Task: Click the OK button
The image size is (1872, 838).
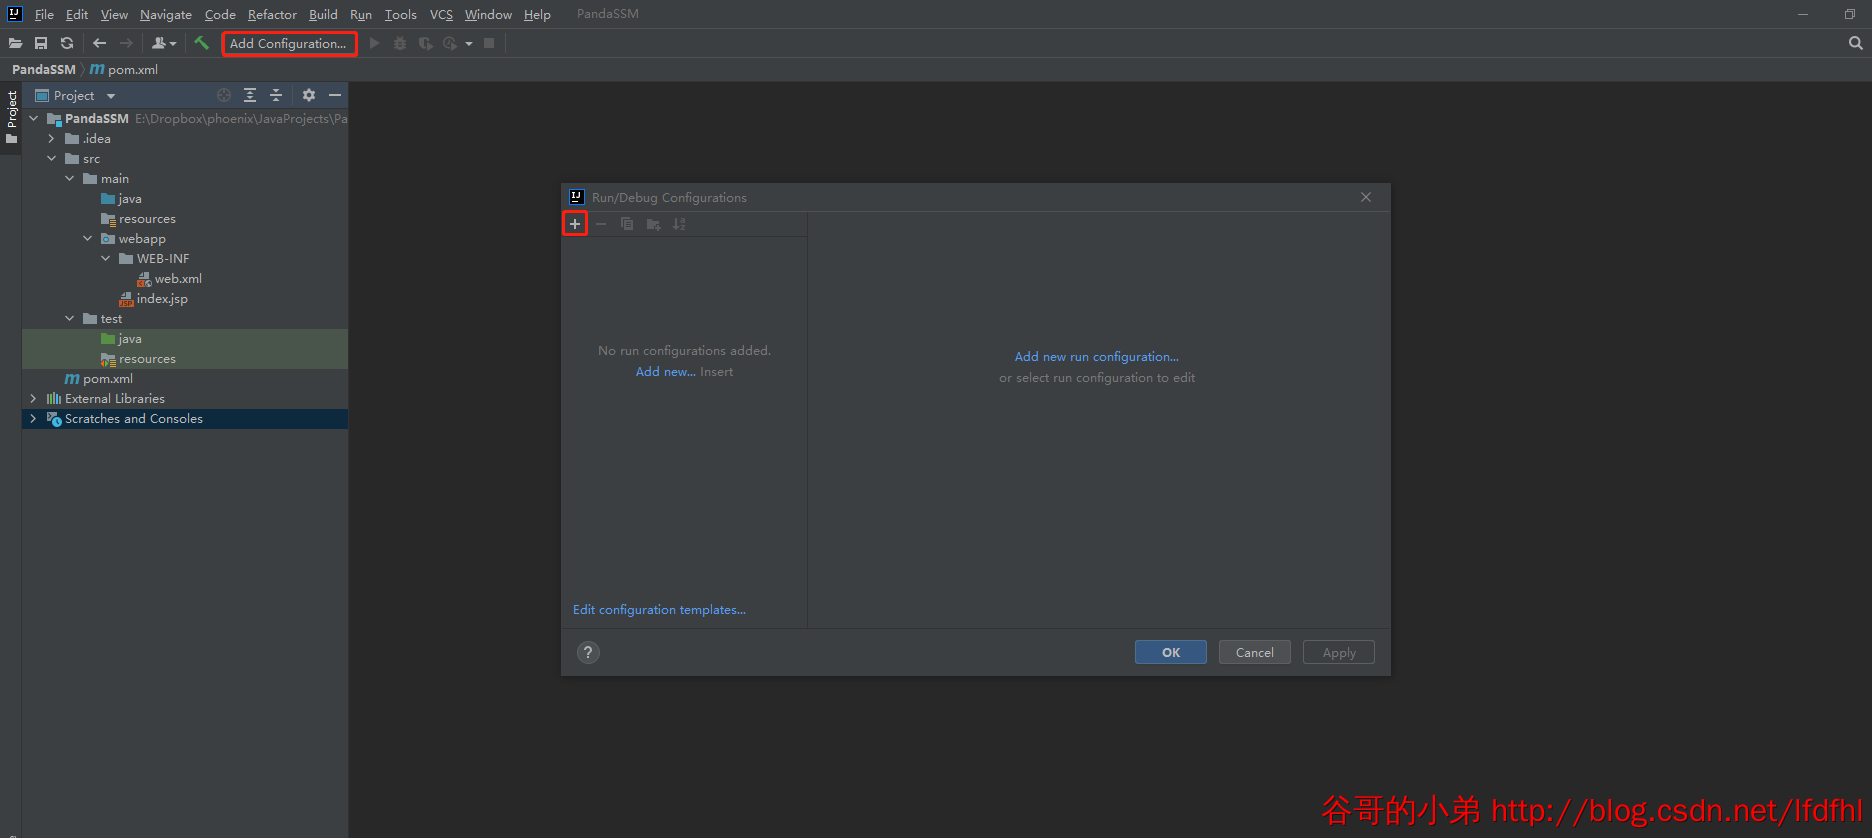Action: 1171,652
